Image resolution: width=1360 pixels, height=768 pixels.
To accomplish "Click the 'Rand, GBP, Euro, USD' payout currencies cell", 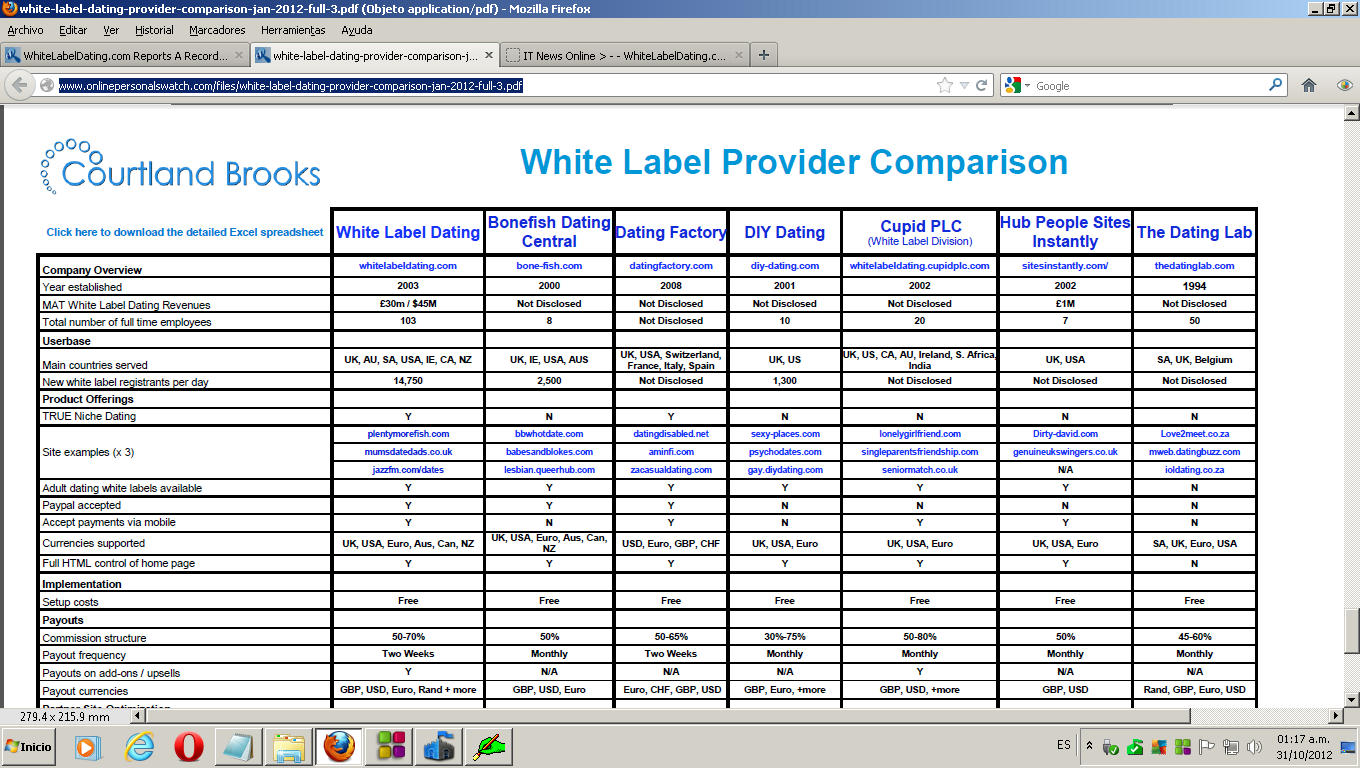I will coord(1194,690).
